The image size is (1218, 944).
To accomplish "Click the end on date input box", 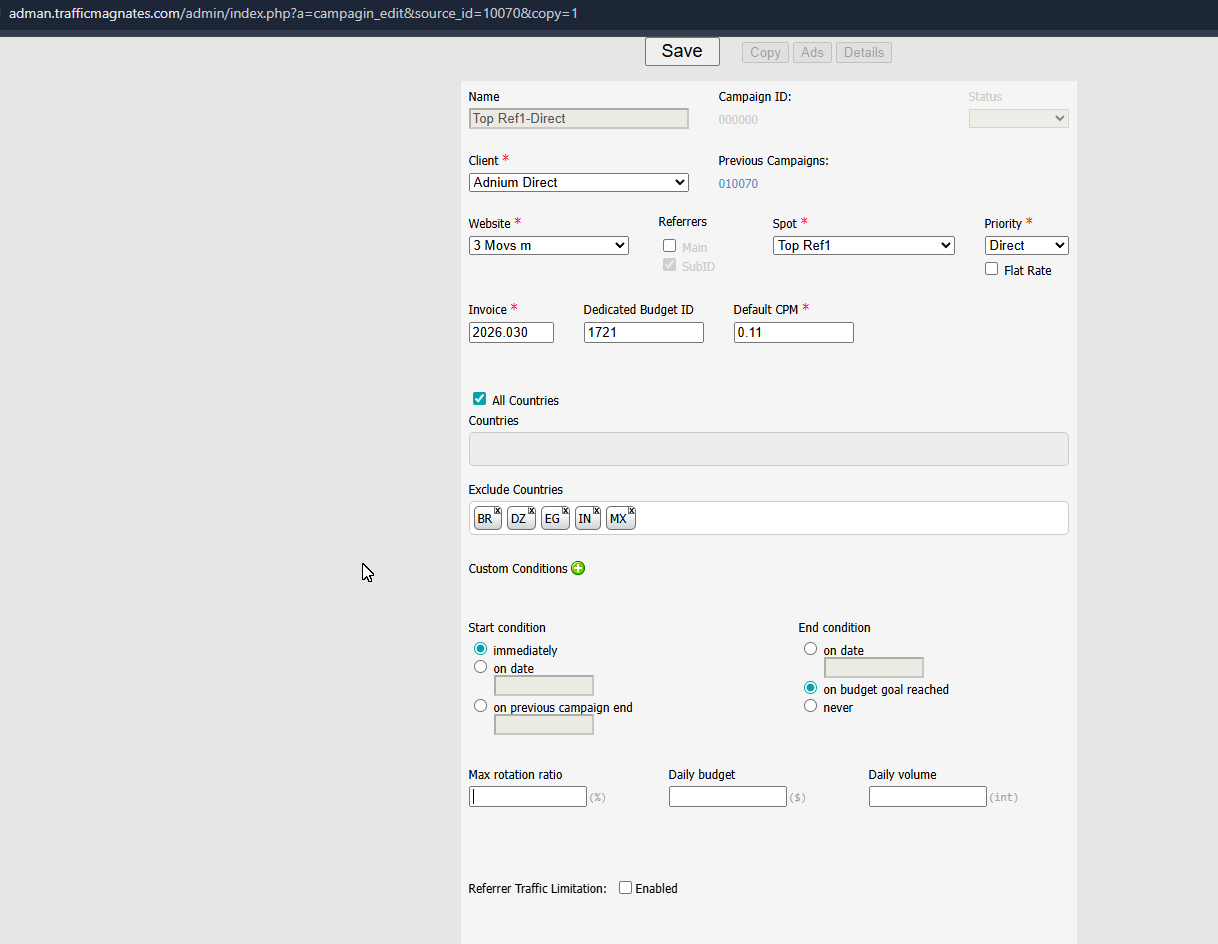I will [874, 668].
